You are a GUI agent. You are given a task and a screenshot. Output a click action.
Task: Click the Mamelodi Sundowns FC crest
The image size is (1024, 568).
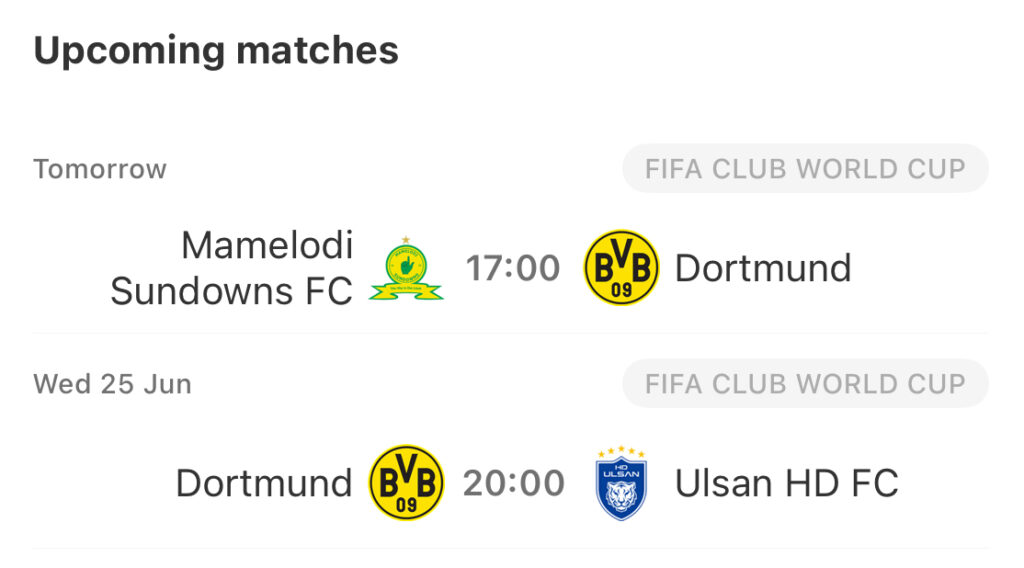tap(406, 268)
